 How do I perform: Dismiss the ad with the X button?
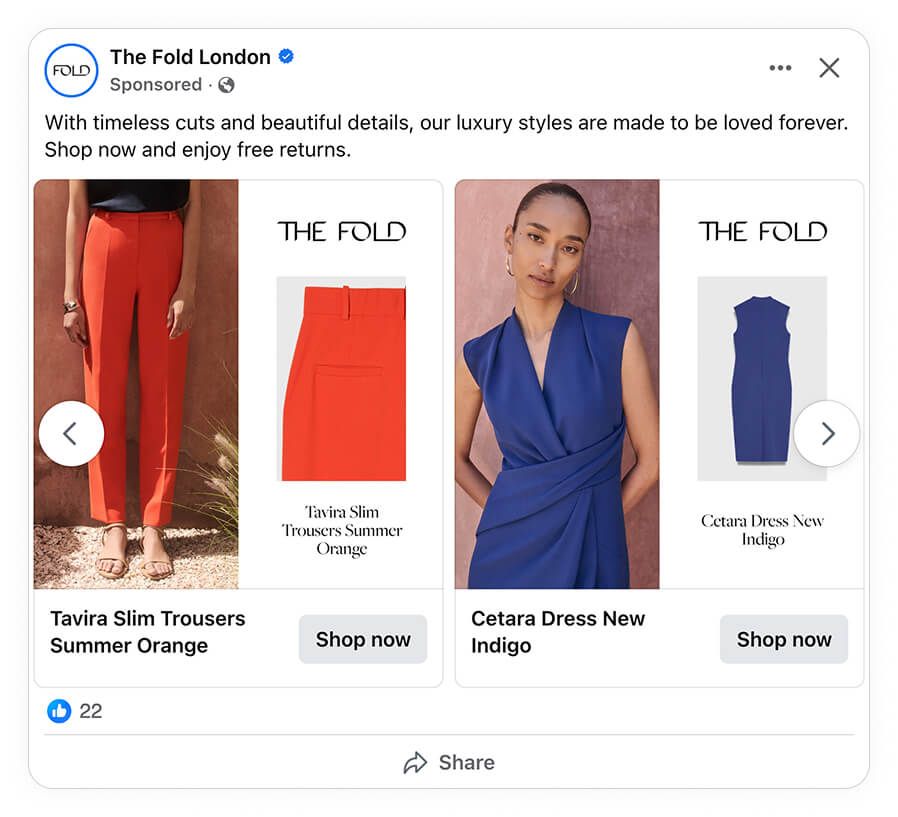(x=829, y=68)
